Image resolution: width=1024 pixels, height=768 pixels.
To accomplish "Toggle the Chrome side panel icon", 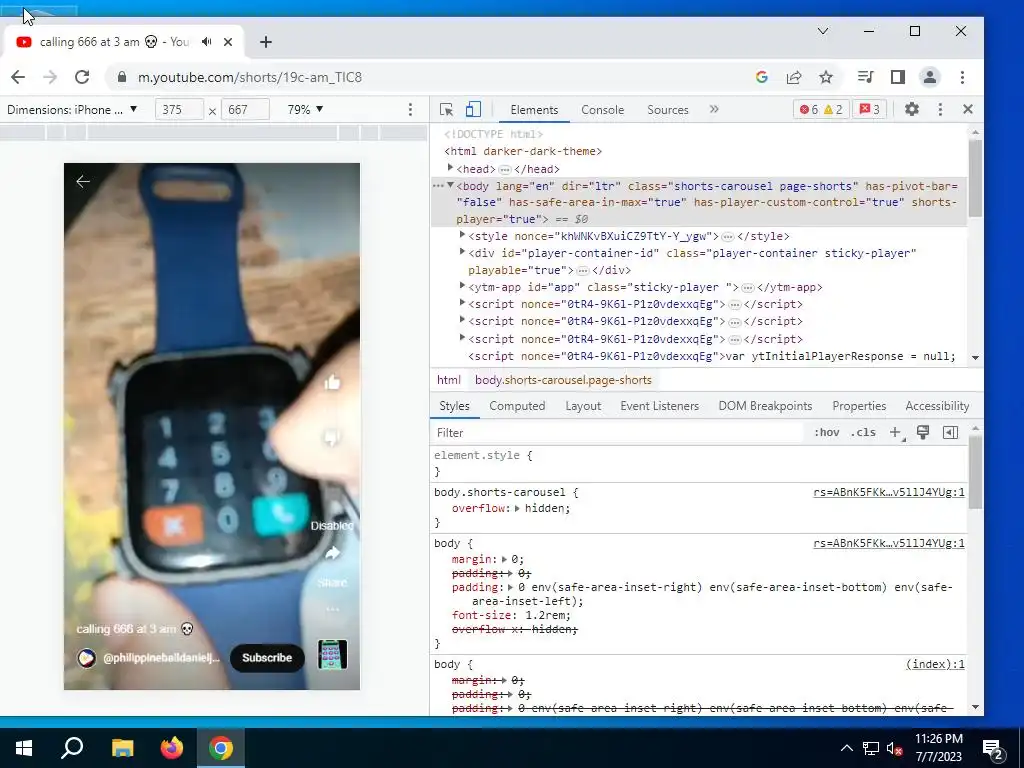I will 898,77.
